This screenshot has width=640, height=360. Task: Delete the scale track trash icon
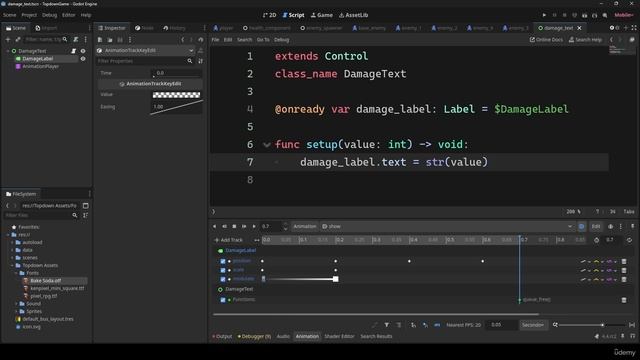coord(624,270)
